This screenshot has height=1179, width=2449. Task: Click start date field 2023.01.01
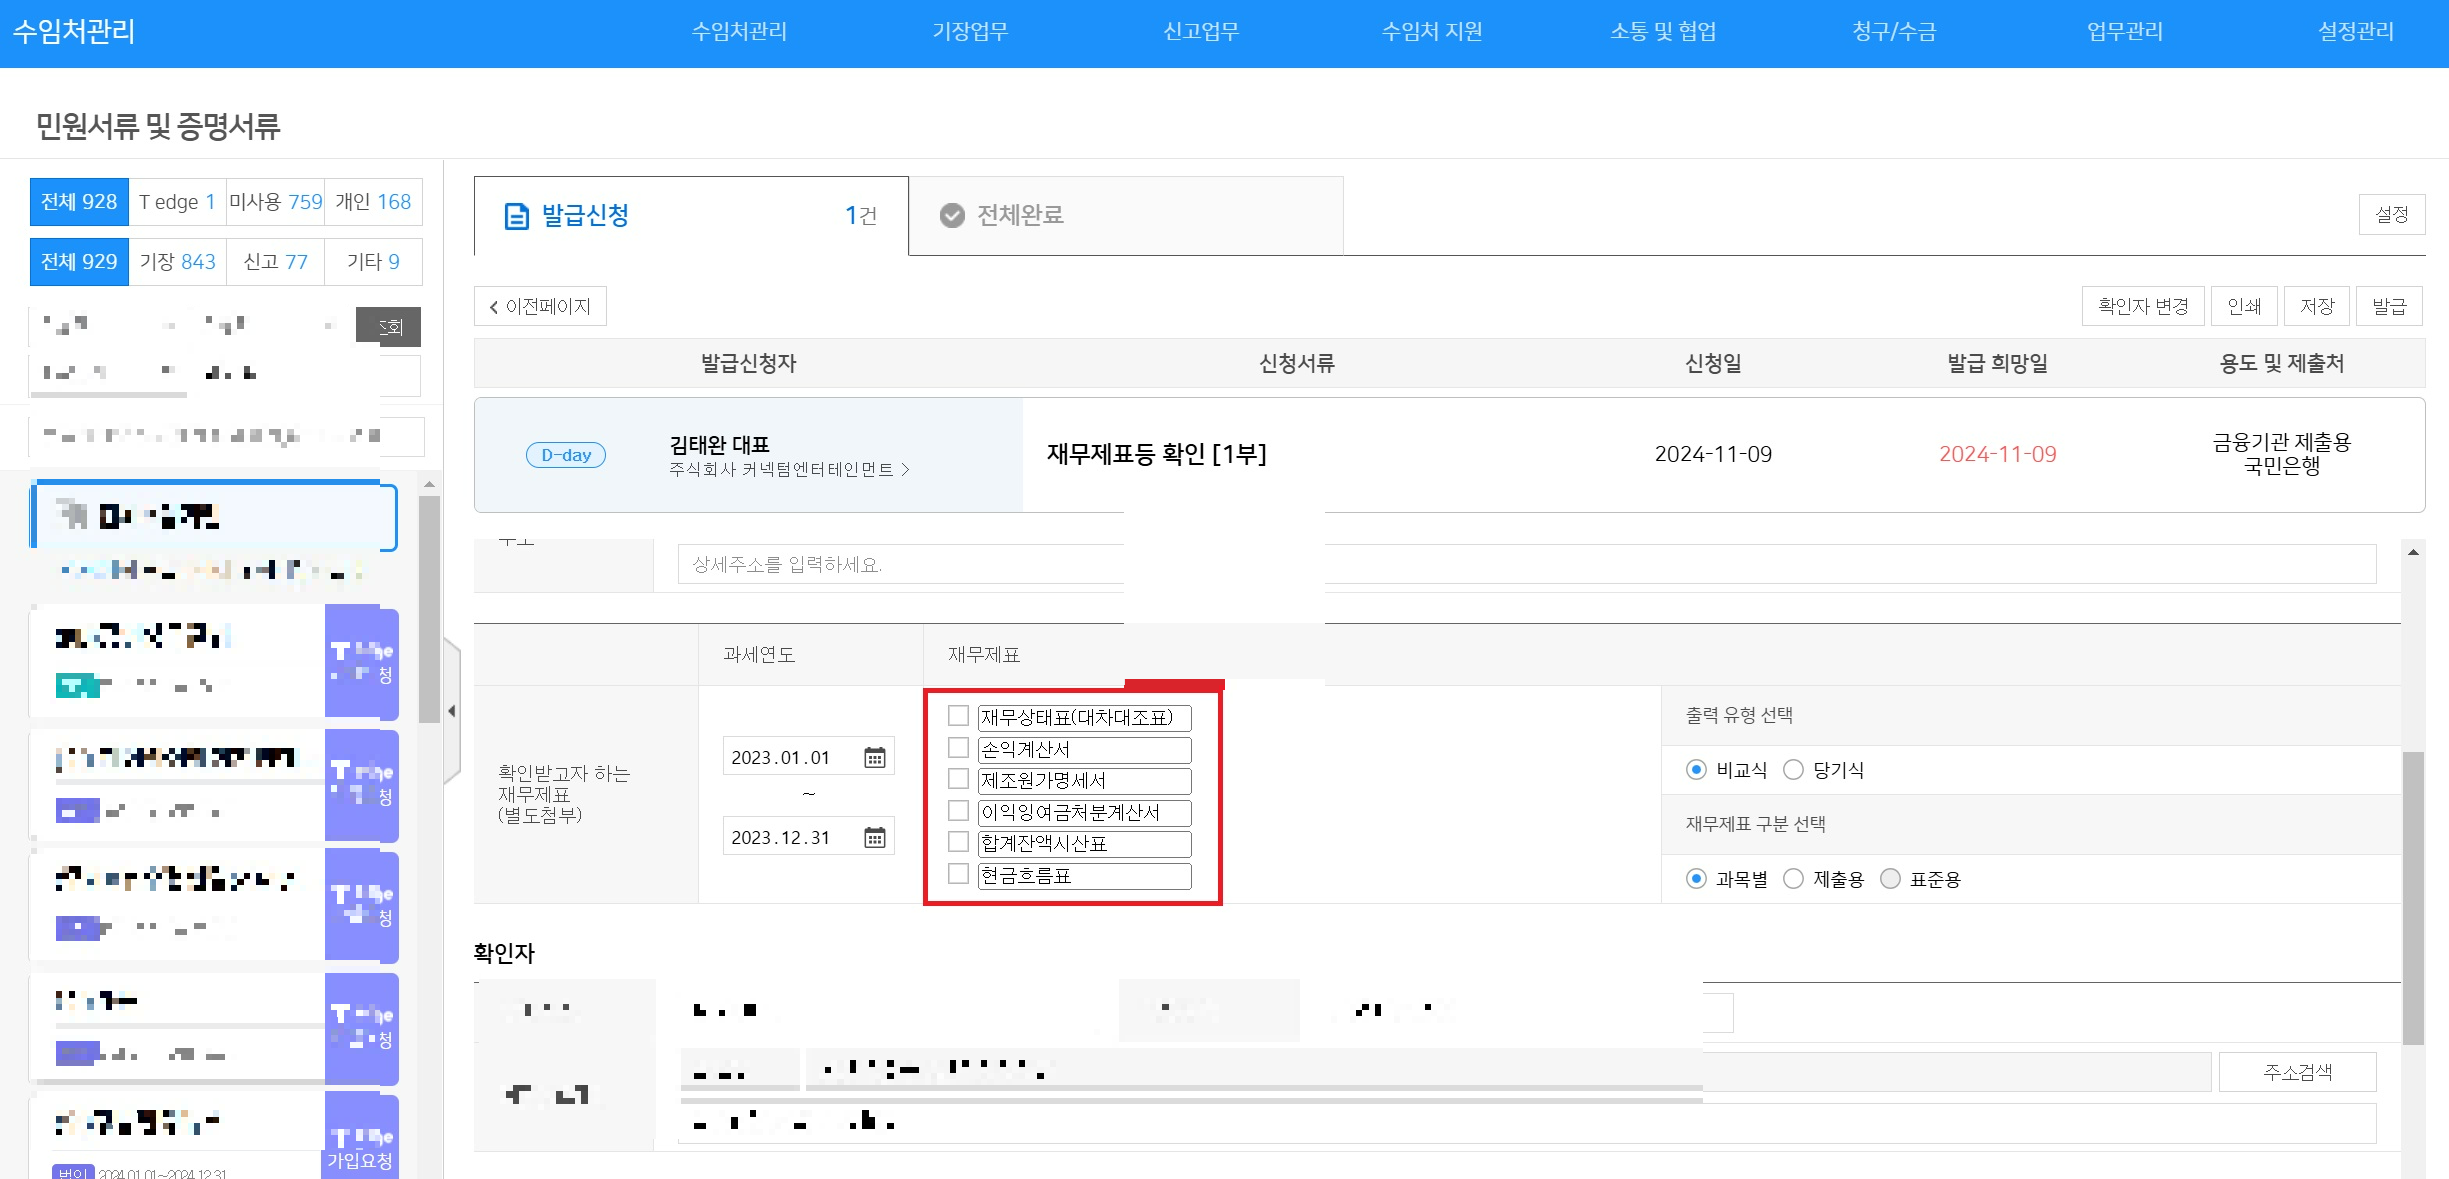point(808,758)
